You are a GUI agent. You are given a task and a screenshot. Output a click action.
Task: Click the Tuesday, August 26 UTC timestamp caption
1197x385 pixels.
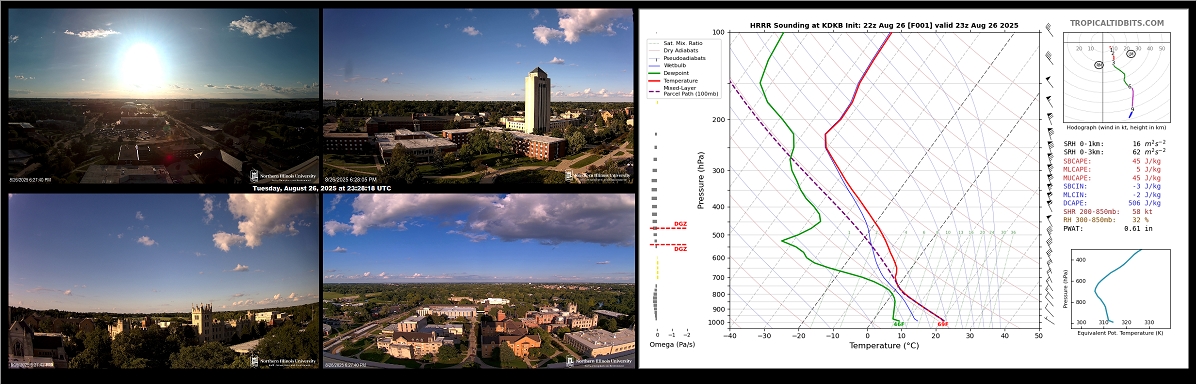point(321,188)
